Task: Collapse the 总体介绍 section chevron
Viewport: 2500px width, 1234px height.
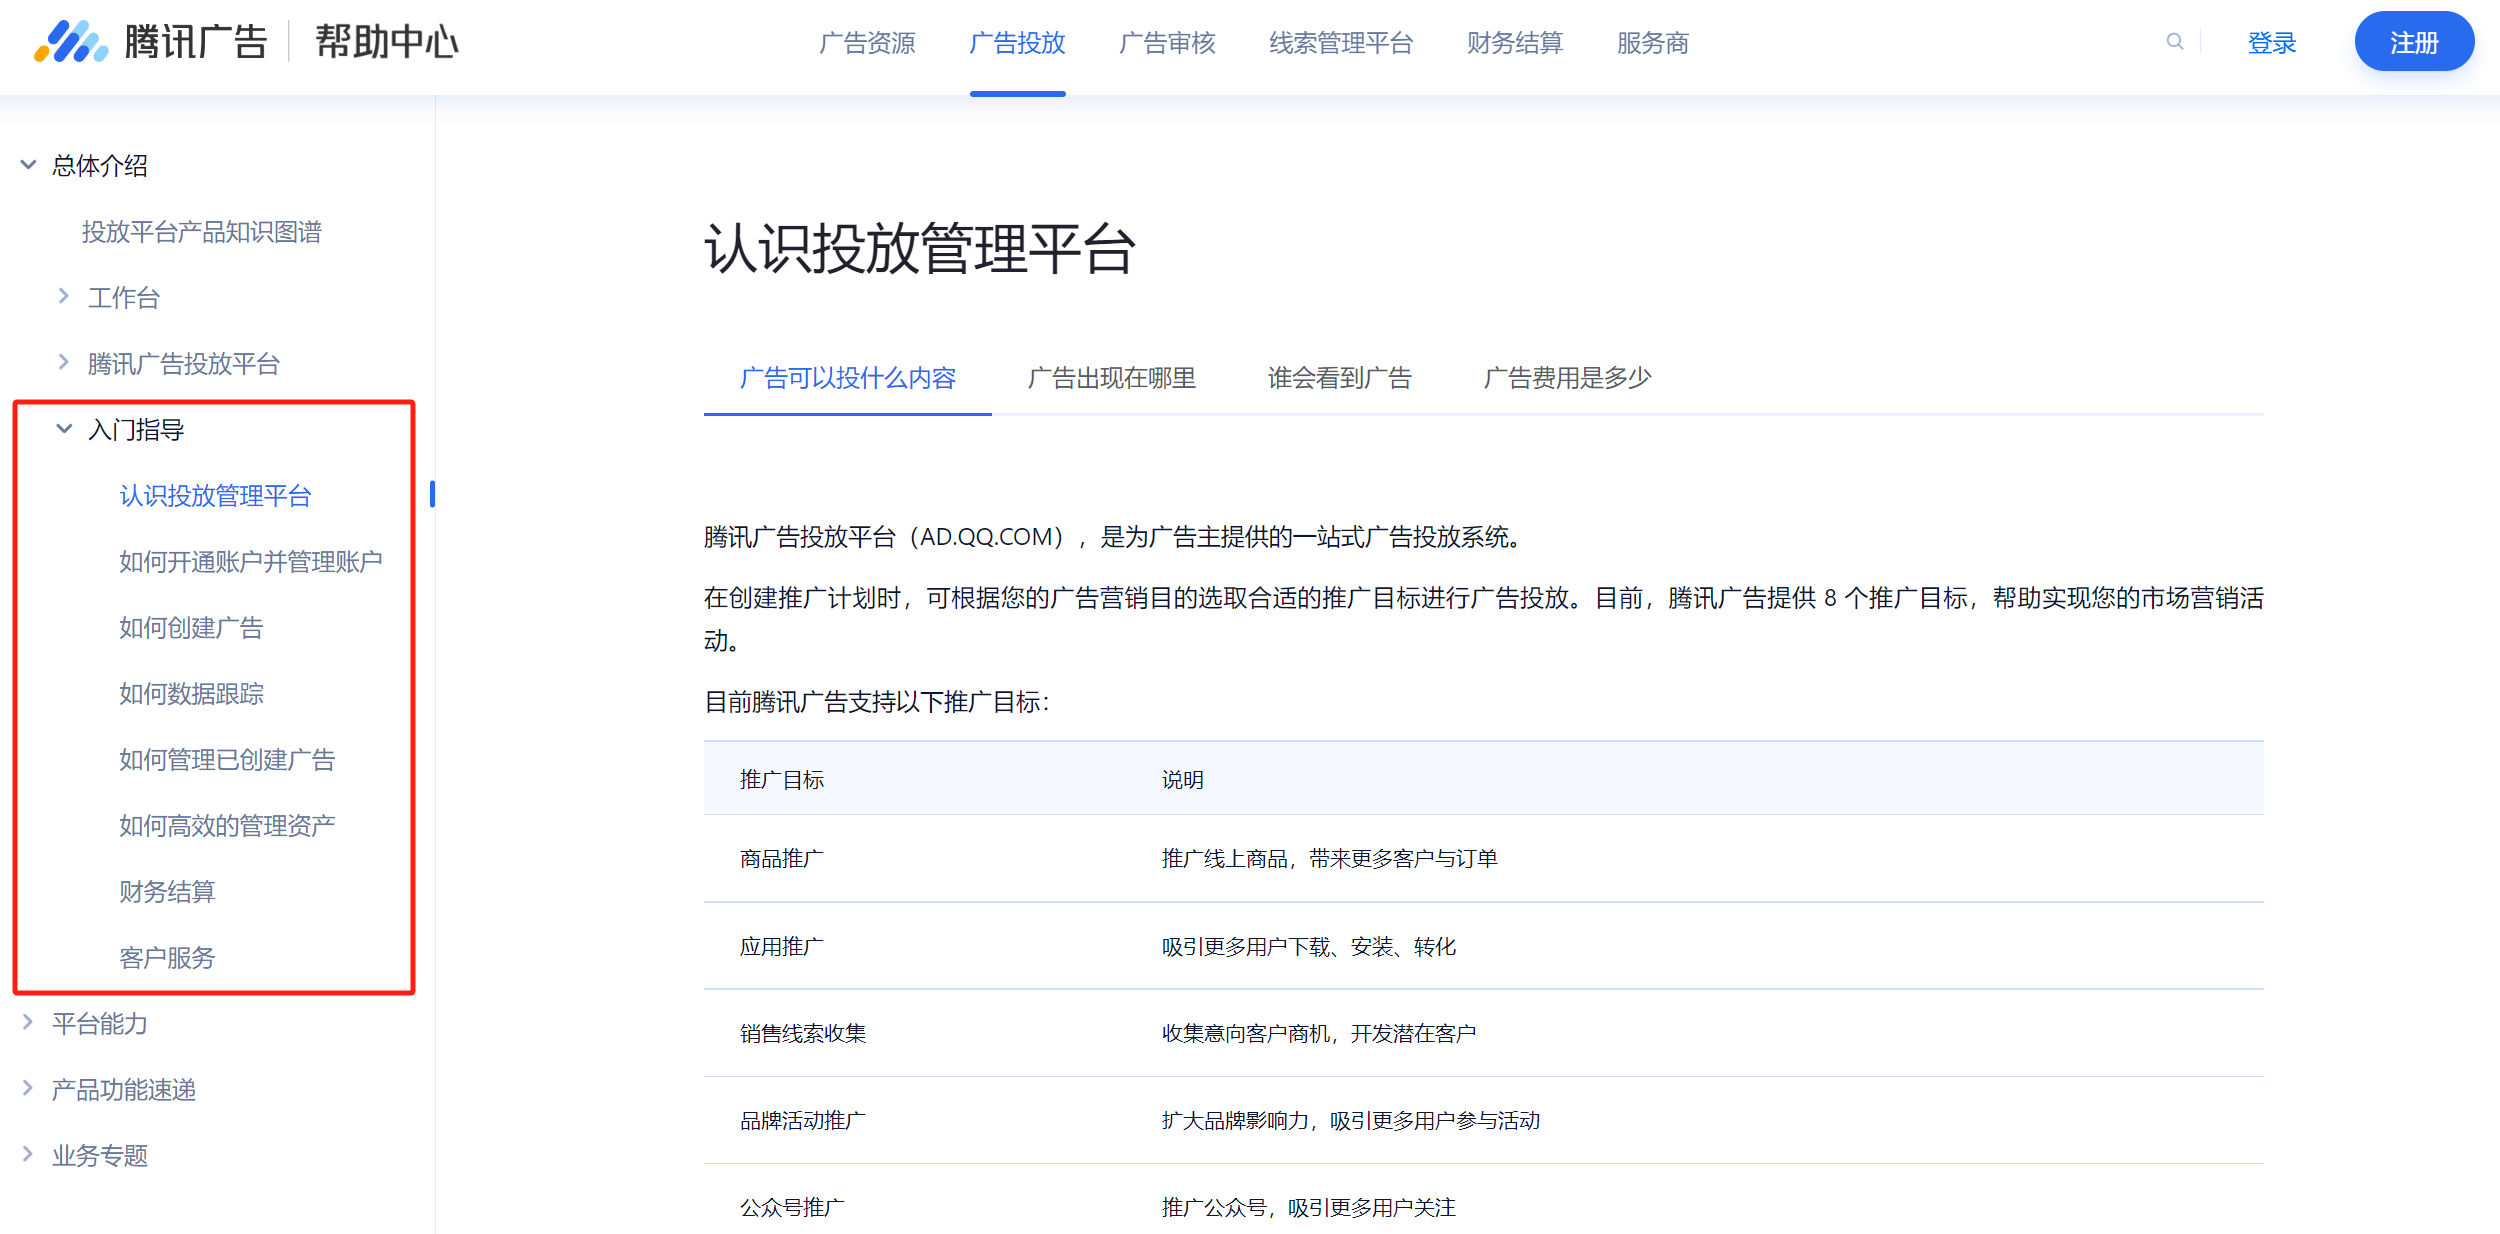Action: pos(29,165)
